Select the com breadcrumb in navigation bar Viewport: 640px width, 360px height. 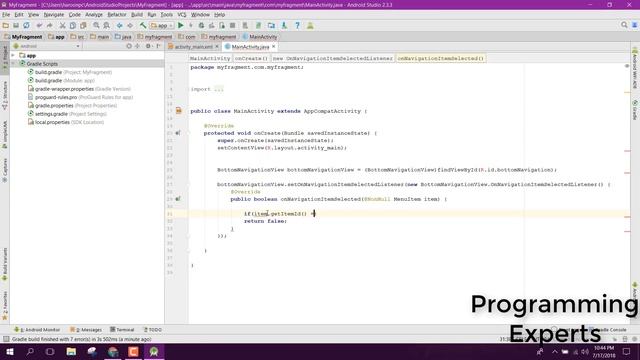(x=187, y=37)
